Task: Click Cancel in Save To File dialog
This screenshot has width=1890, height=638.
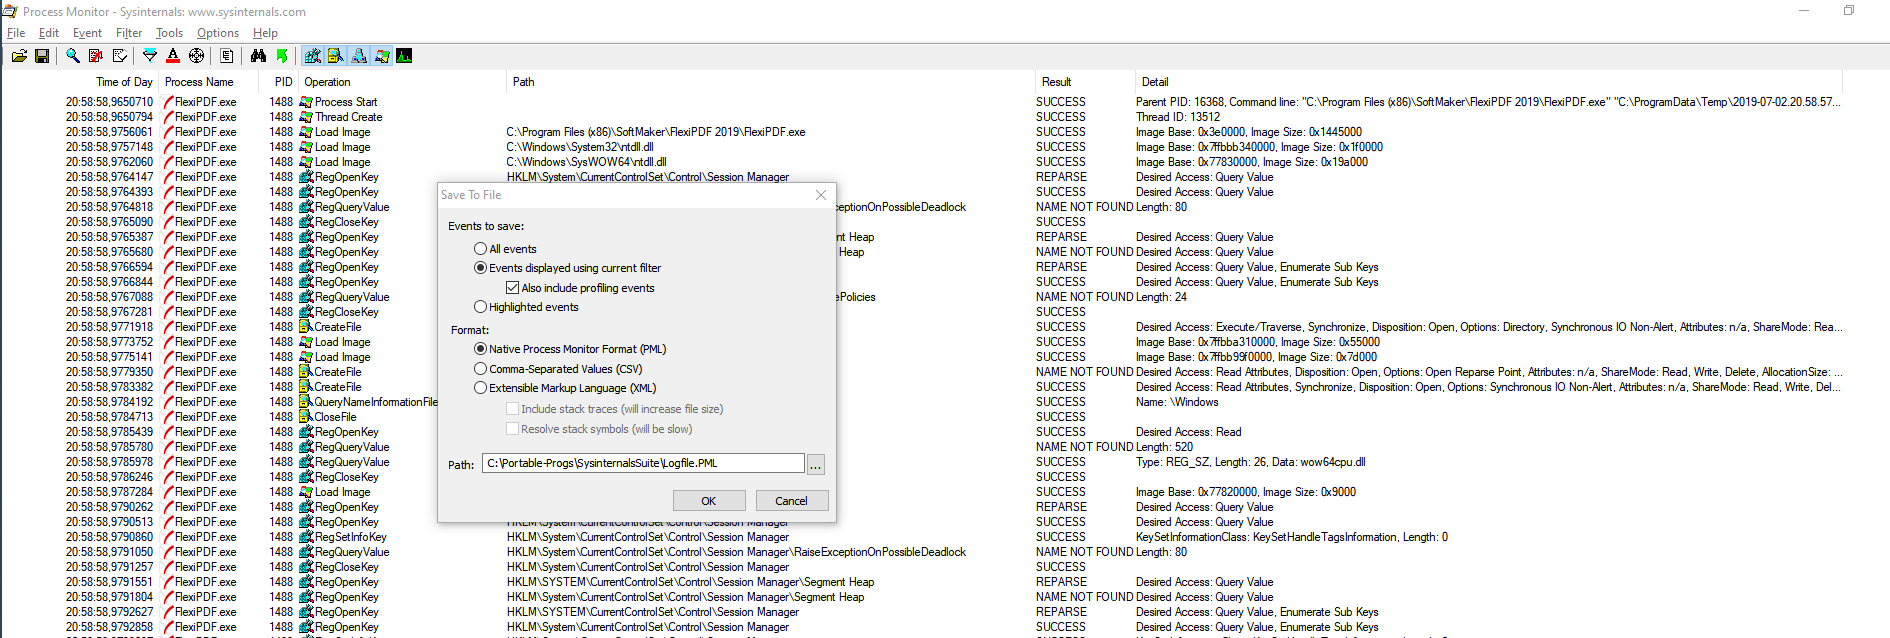Action: pyautogui.click(x=791, y=501)
